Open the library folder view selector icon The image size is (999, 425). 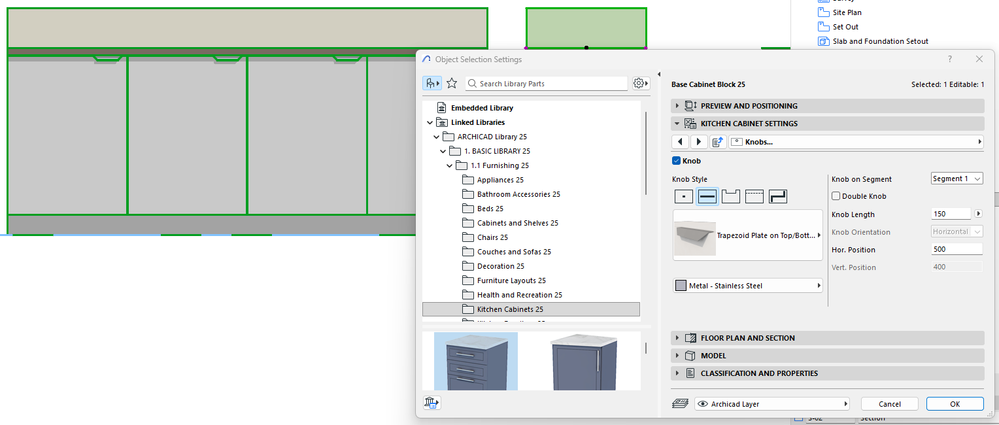pos(432,83)
